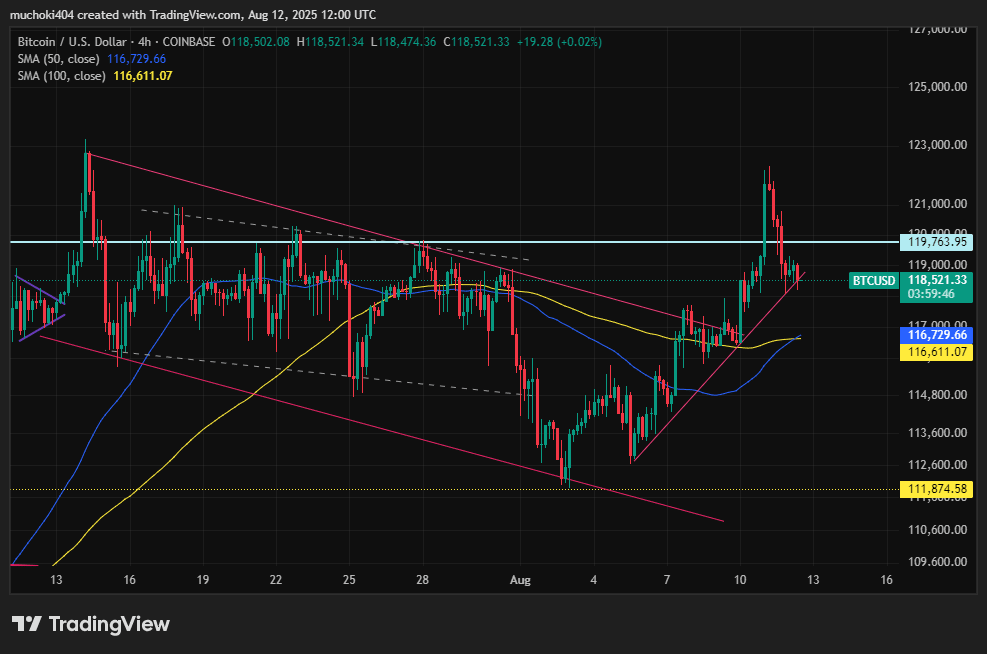
Task: Click the TradingView wordmark text
Action: click(x=110, y=624)
